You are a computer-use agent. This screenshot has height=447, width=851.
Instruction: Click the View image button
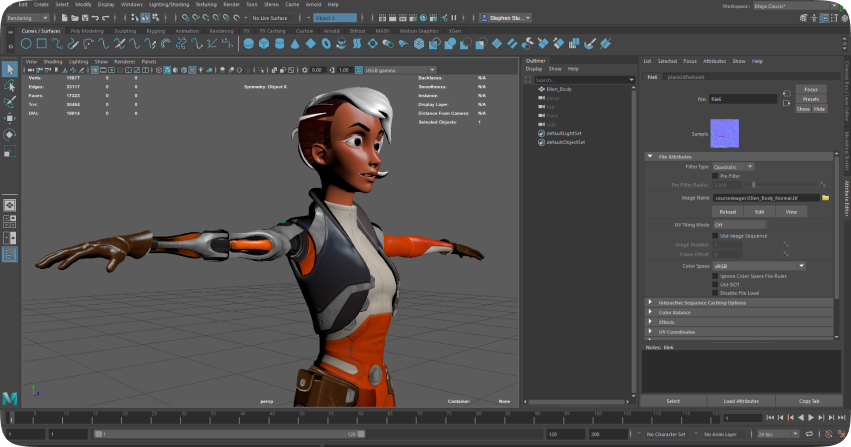click(x=791, y=212)
